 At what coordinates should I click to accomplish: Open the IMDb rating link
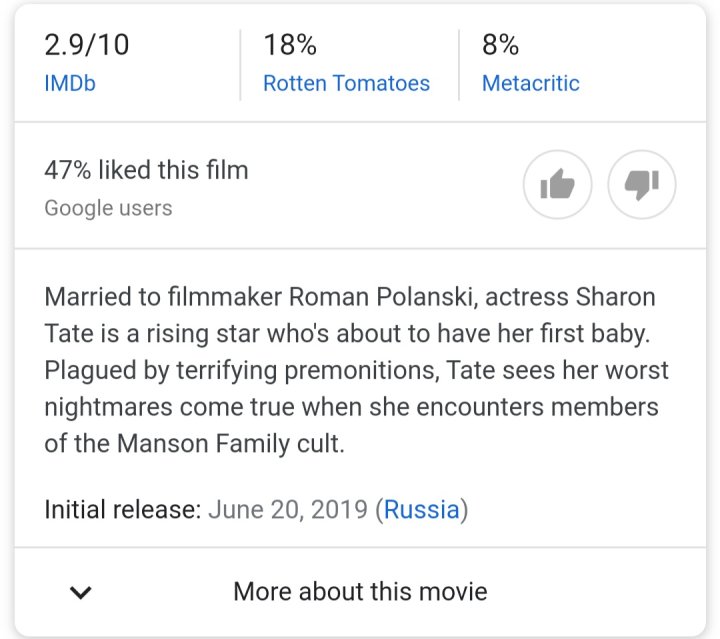[x=70, y=84]
